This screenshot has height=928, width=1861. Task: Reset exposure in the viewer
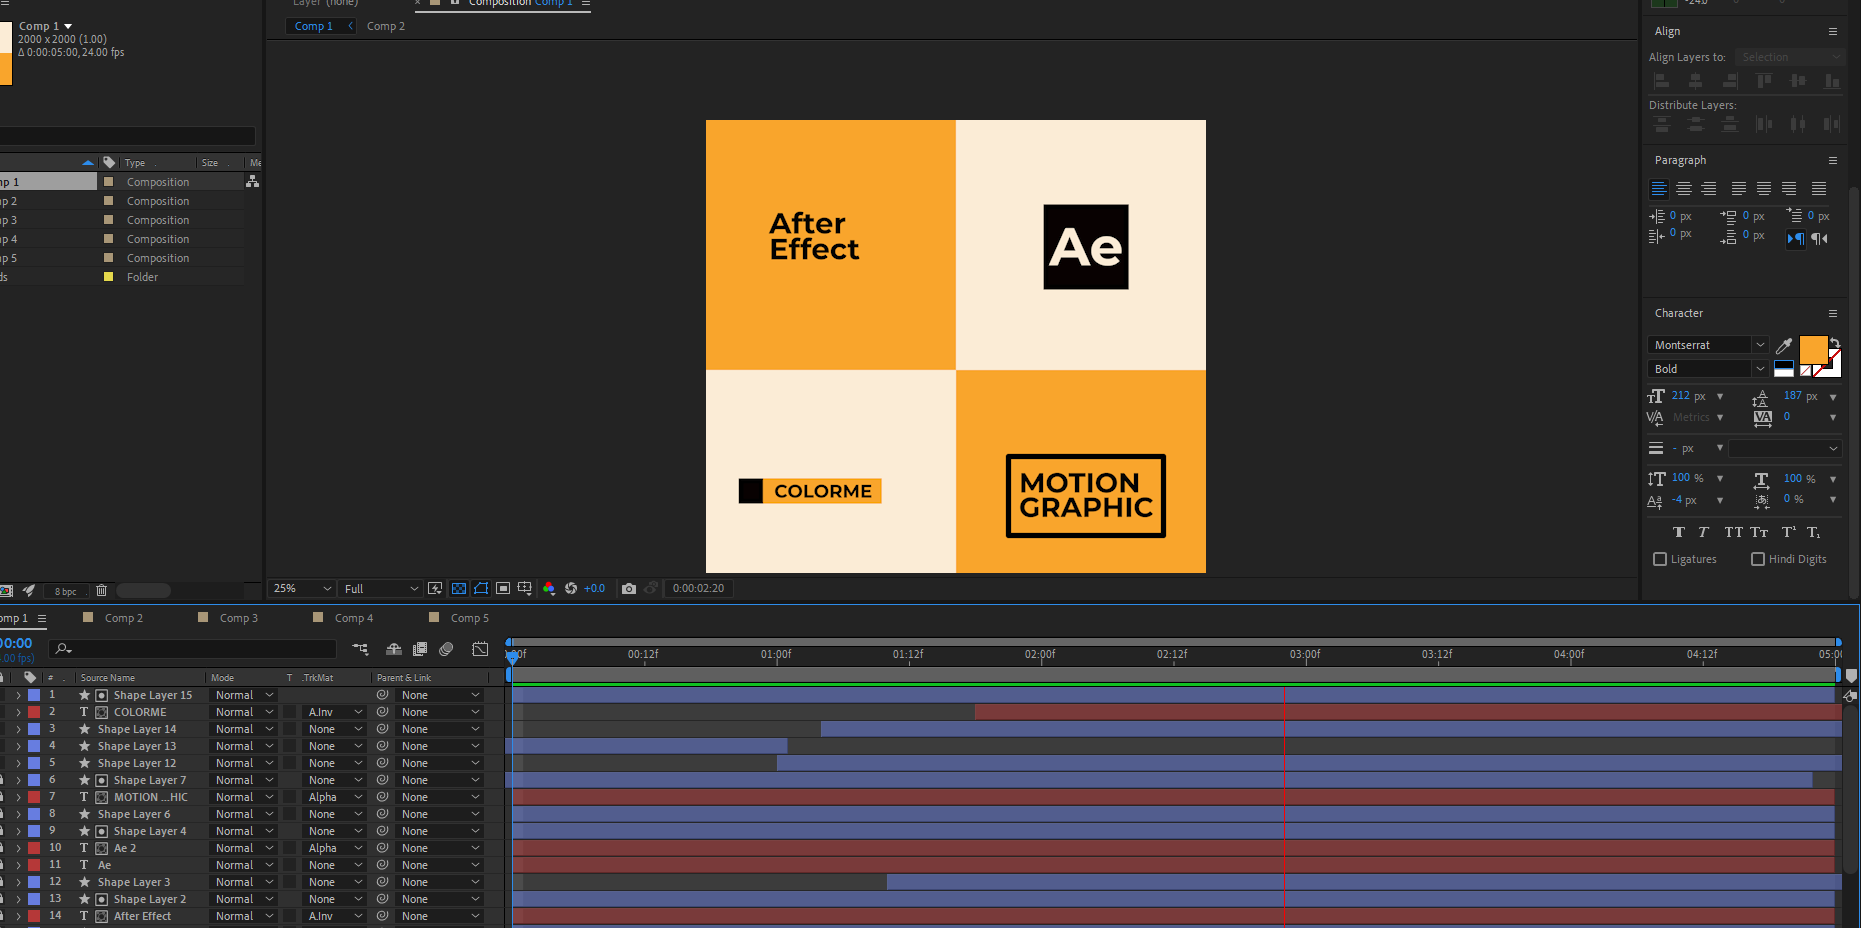(x=571, y=589)
